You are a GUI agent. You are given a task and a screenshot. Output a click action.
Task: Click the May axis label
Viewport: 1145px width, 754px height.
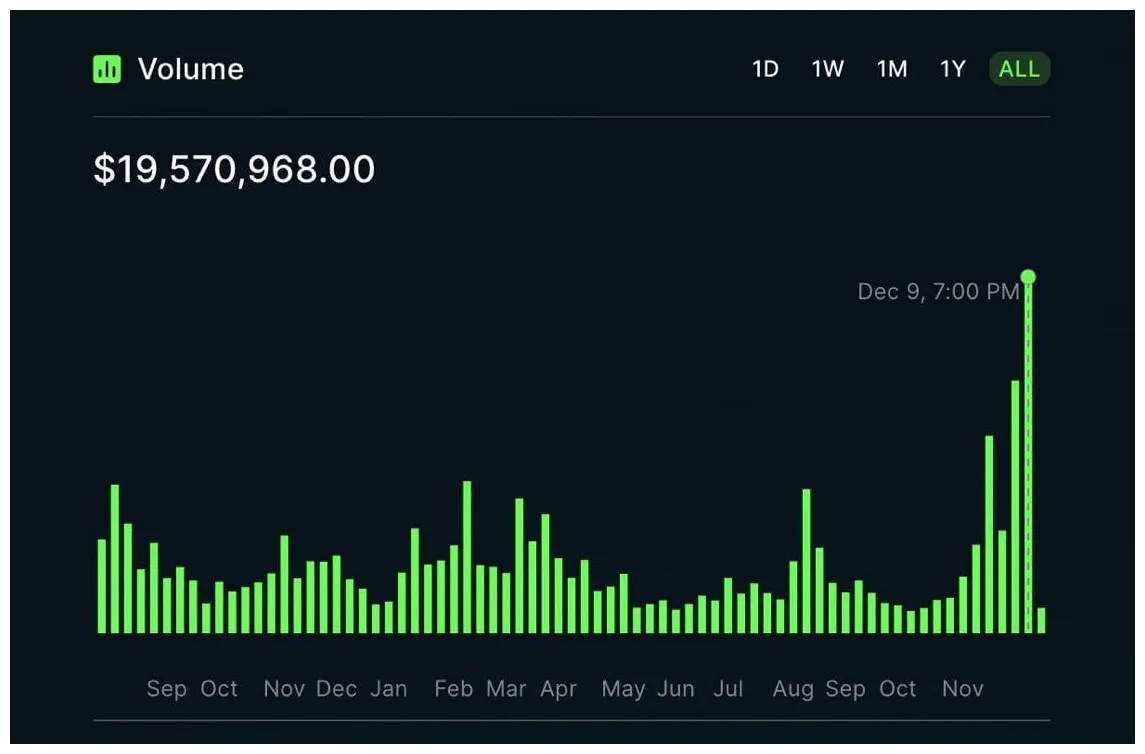click(623, 689)
